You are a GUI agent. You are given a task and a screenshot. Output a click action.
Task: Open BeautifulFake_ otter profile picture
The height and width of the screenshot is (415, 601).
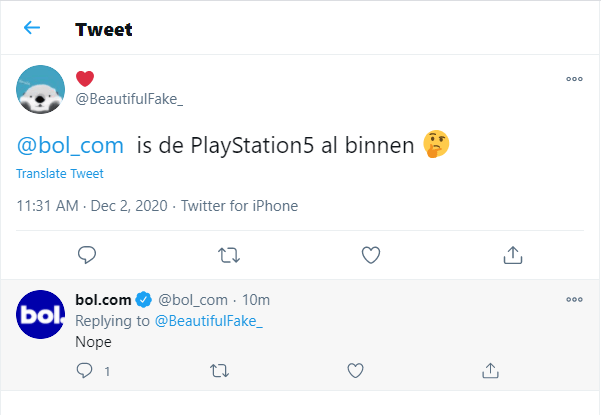click(41, 91)
